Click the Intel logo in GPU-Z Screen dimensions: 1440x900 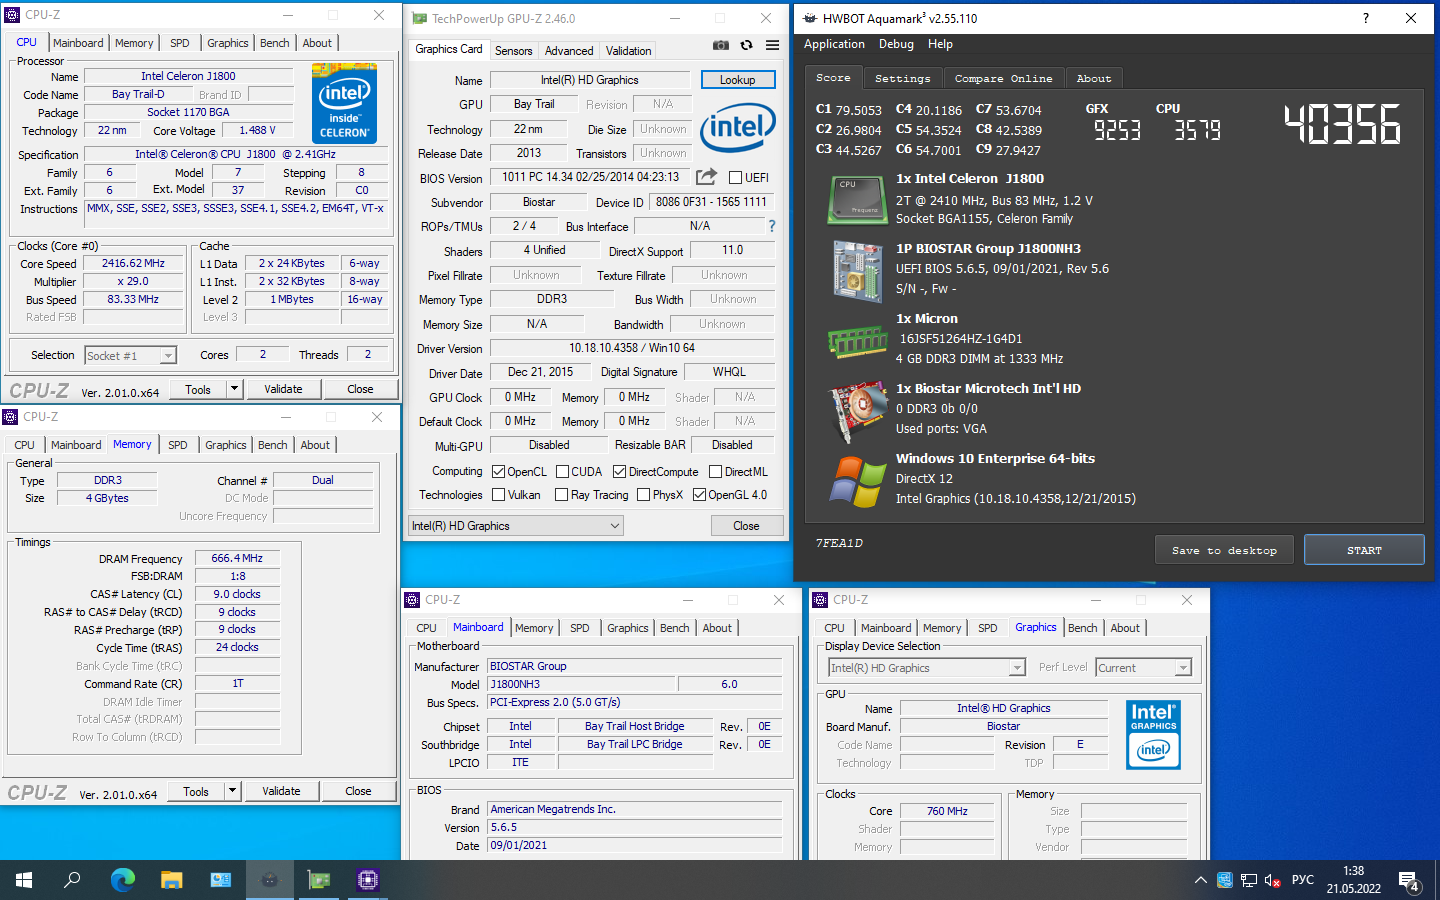coord(738,128)
